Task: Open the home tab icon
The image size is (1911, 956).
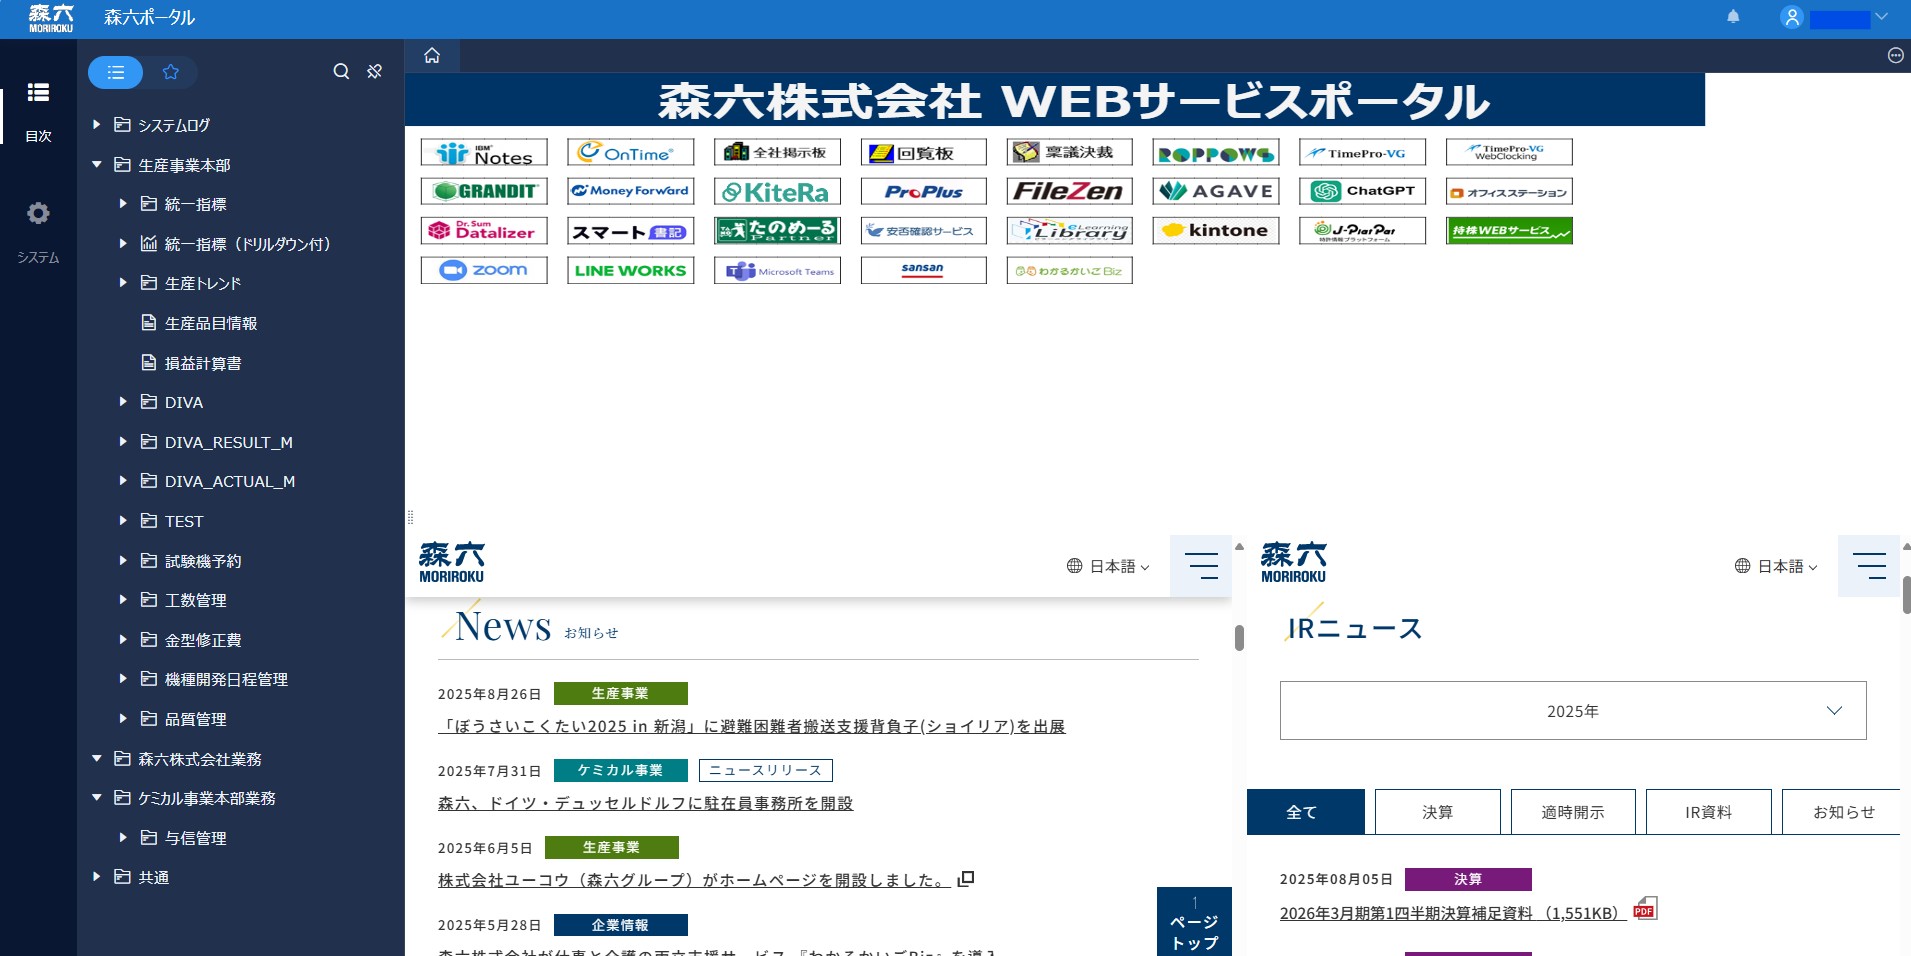Action: point(432,56)
